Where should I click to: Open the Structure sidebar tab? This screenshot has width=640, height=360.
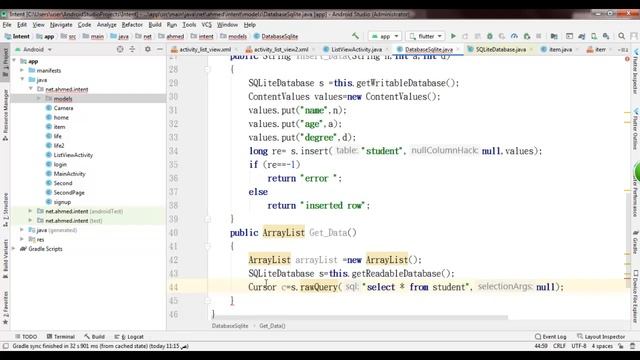pos(5,209)
